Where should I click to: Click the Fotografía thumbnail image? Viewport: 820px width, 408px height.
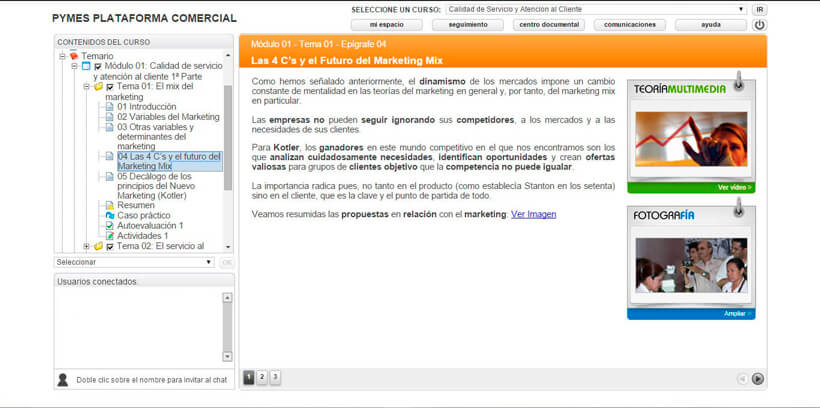coord(690,265)
